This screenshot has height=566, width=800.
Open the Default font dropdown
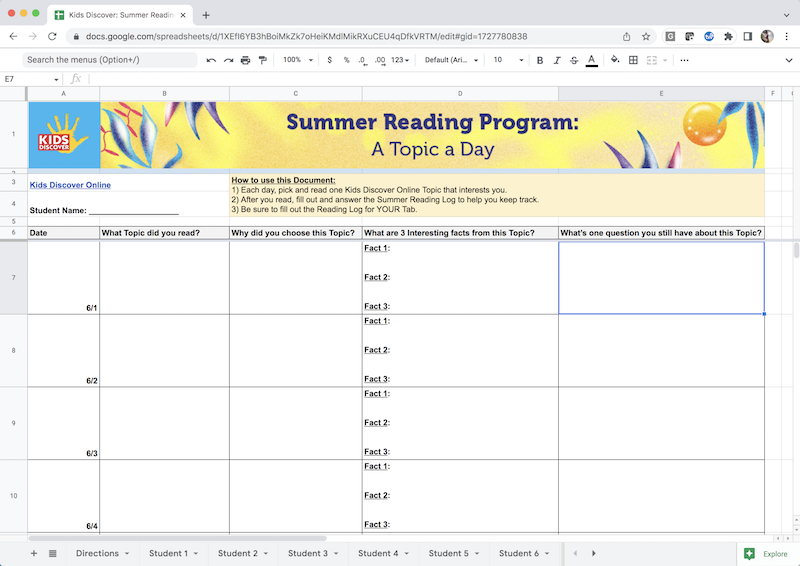pos(452,60)
